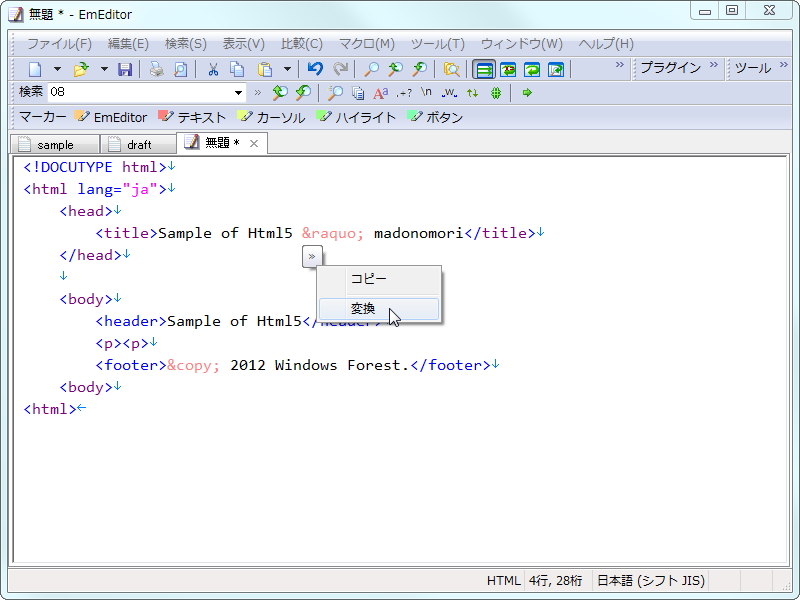Viewport: 800px width, 600px height.
Task: Click the Copy icon in main toolbar
Action: click(x=237, y=69)
